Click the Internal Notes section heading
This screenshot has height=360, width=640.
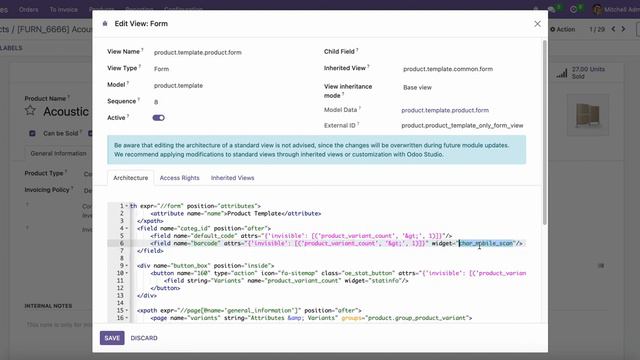click(x=48, y=306)
